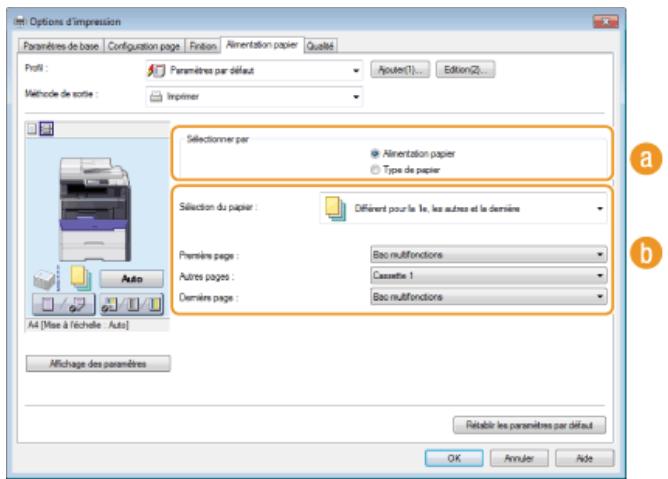Click the Sélection du papier : label
This screenshot has height=479, width=668.
click(x=218, y=207)
